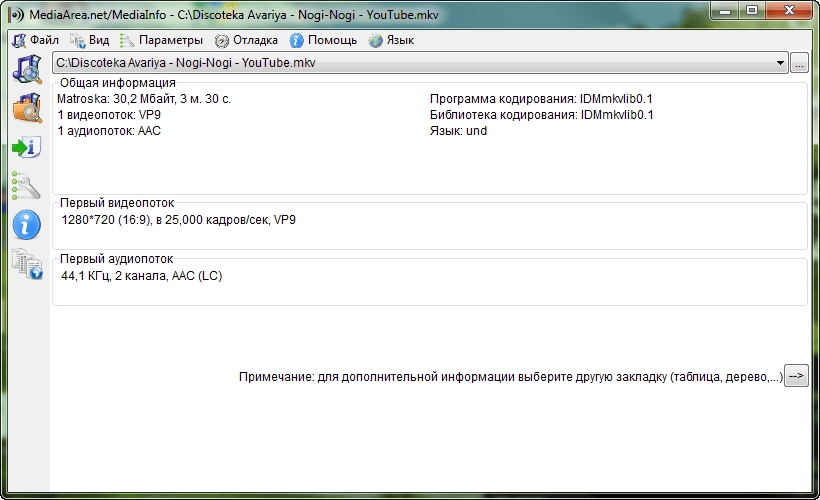Screen dimensions: 820x500
Task: Select the file path combo box field
Action: click(x=420, y=63)
